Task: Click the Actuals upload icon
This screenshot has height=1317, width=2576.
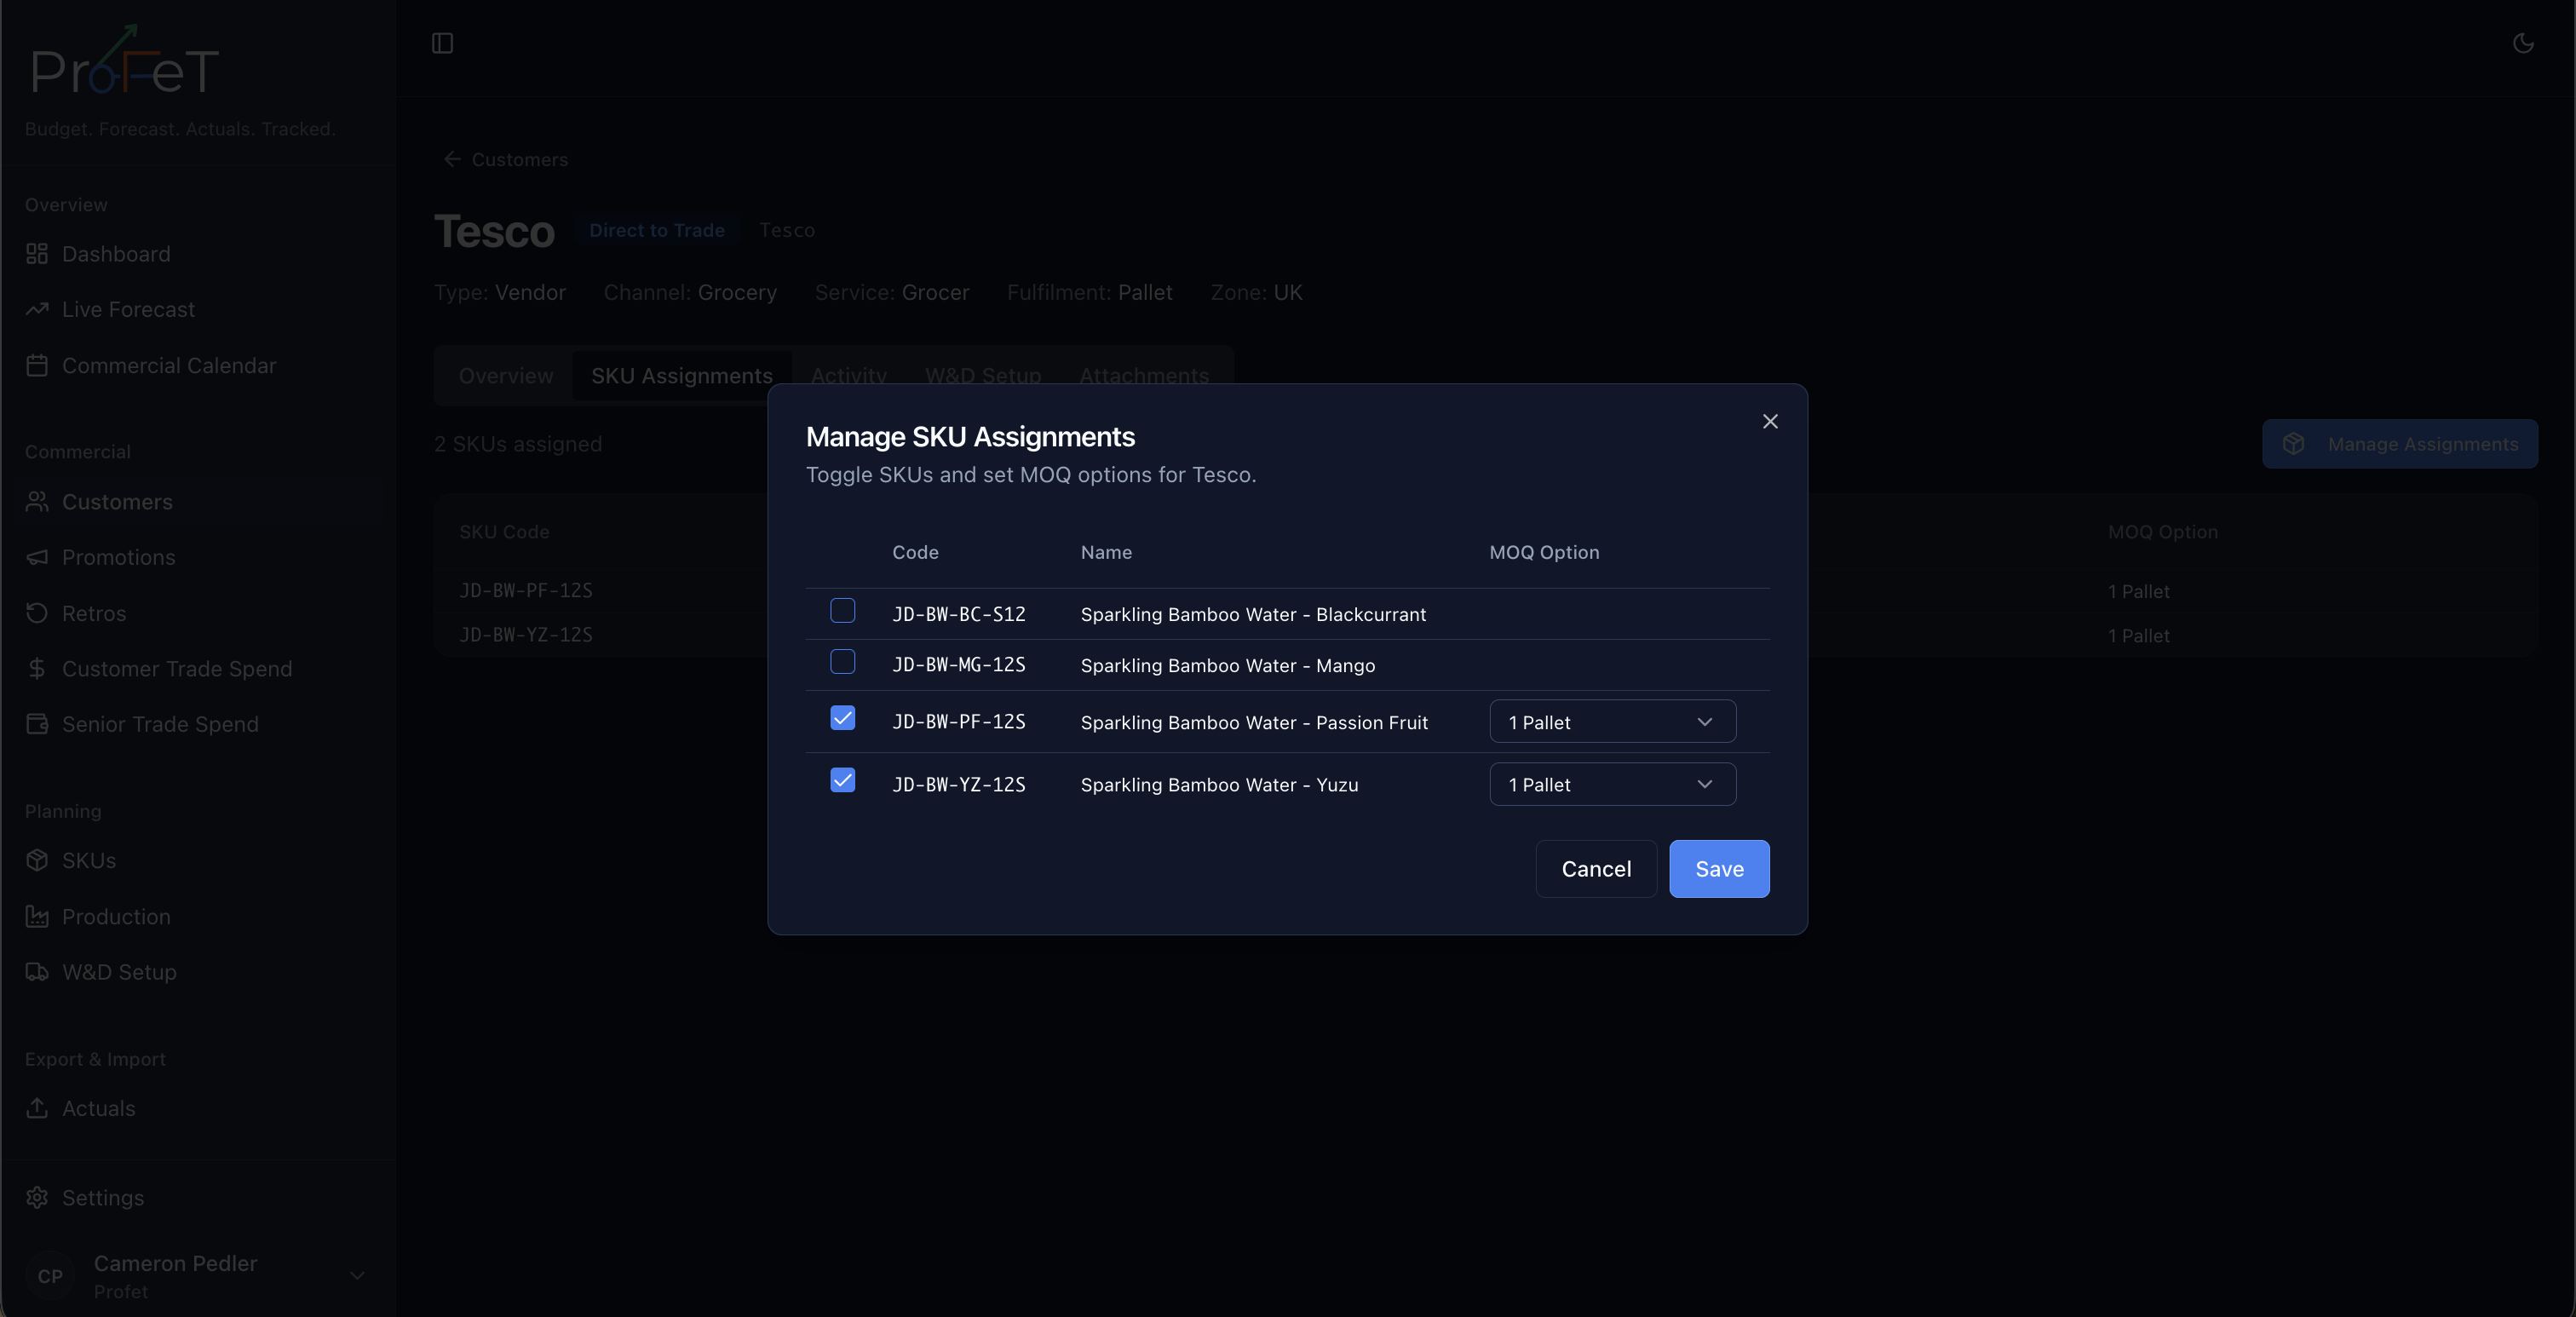Action: click(37, 1108)
